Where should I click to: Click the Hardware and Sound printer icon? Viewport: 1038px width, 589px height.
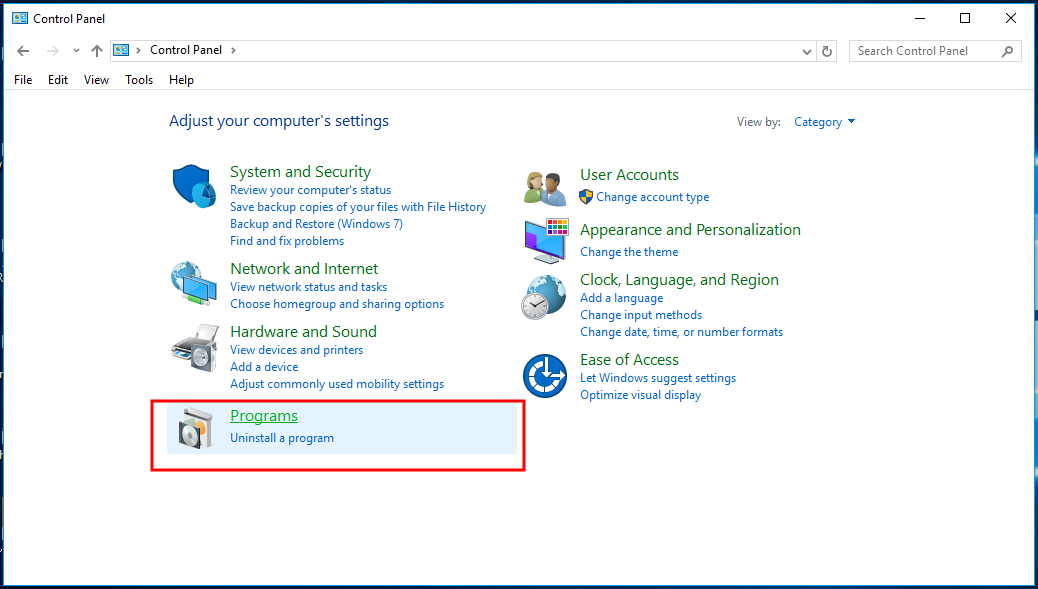tap(193, 346)
